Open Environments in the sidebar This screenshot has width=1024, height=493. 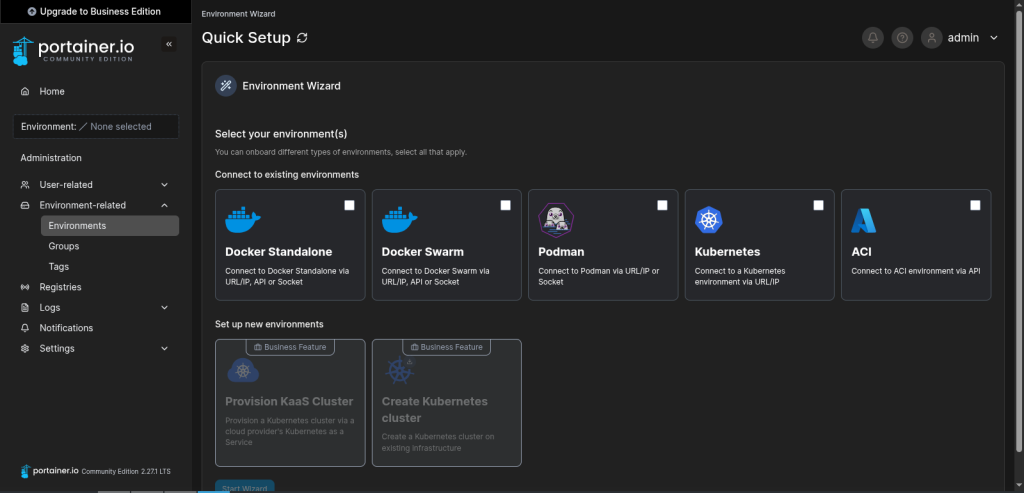tap(110, 226)
